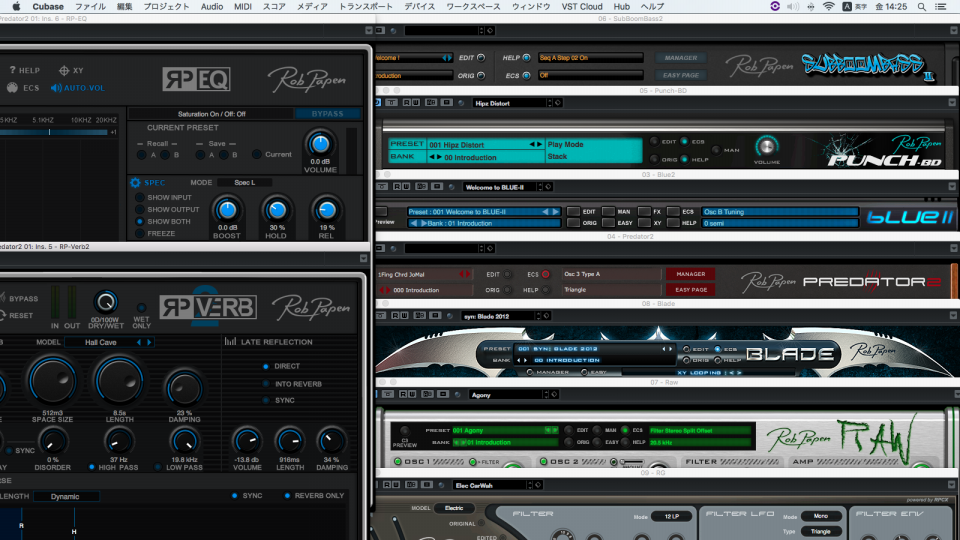
Task: Select SHOW INPUT radio in RP-EQ
Action: pos(140,198)
